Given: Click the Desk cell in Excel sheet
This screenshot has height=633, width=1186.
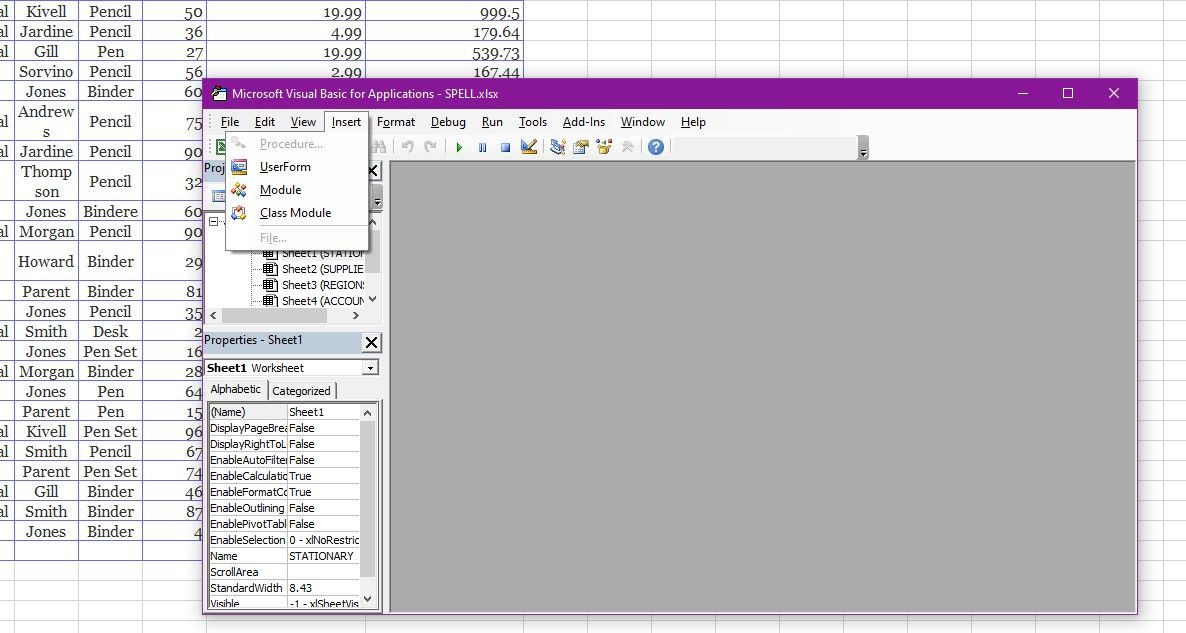Looking at the screenshot, I should click(110, 331).
